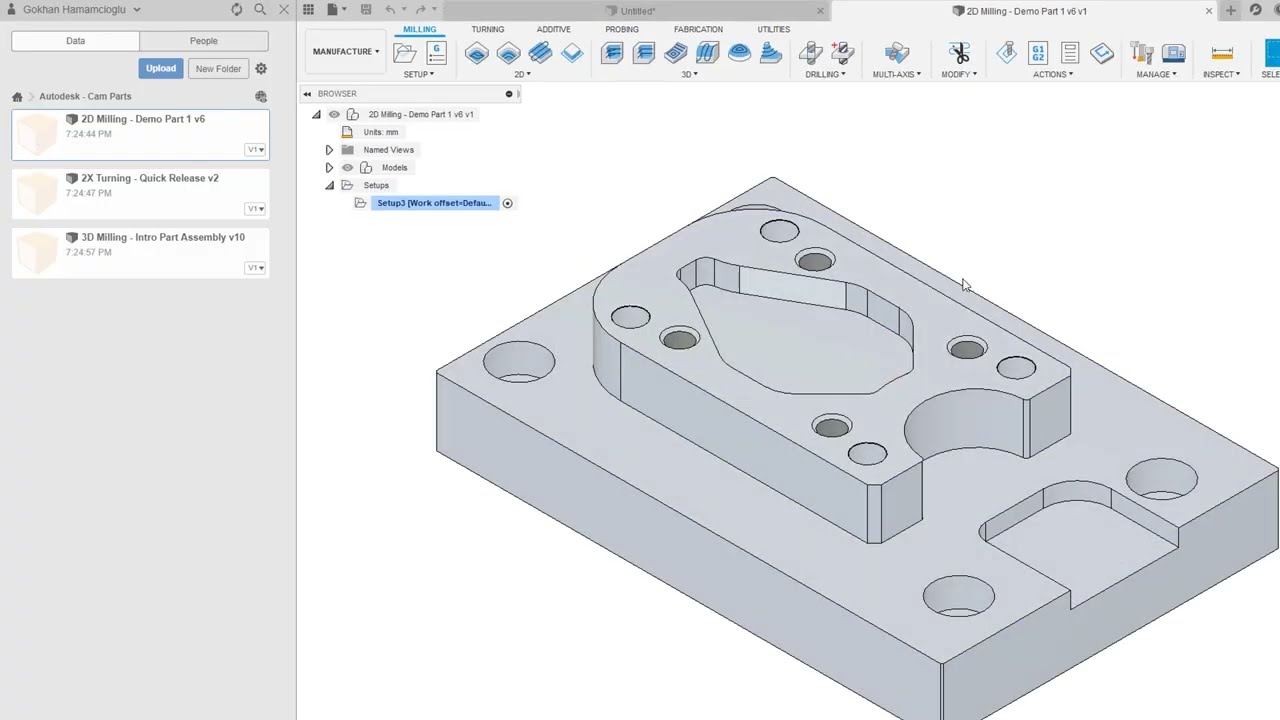Click the Measure ruler icon
Image resolution: width=1280 pixels, height=720 pixels.
pos(1222,53)
